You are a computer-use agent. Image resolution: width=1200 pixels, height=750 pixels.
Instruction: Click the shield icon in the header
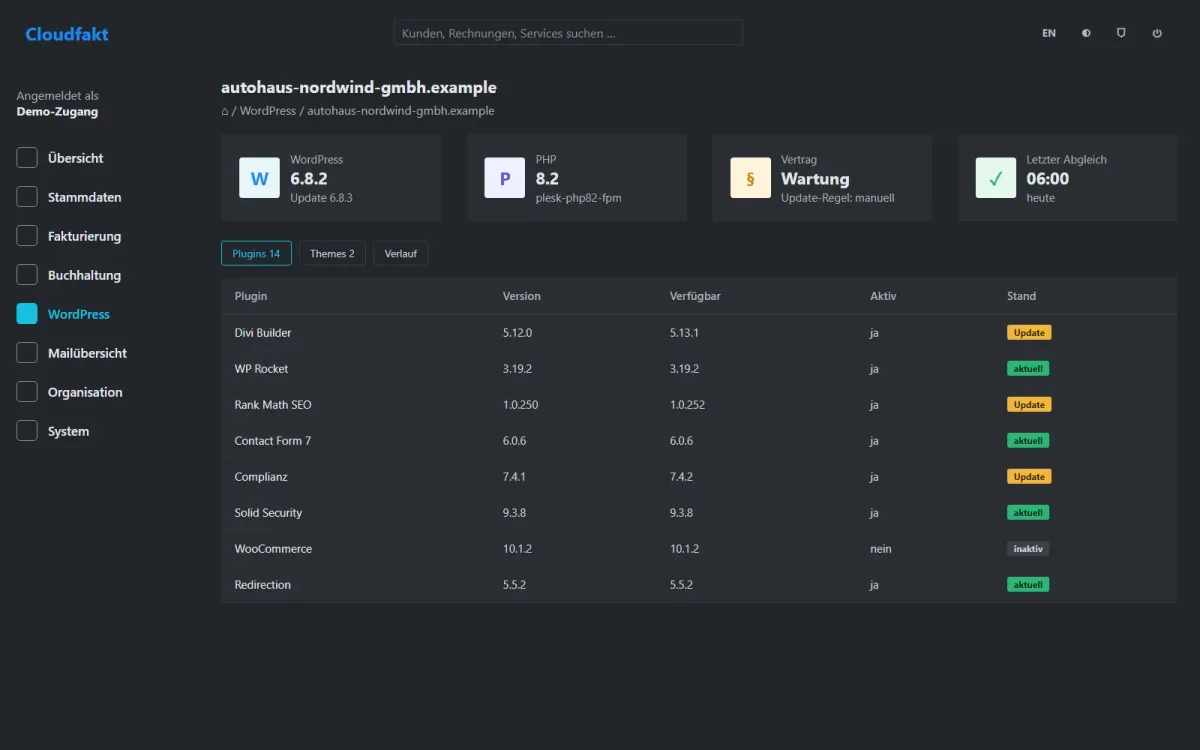click(x=1121, y=33)
